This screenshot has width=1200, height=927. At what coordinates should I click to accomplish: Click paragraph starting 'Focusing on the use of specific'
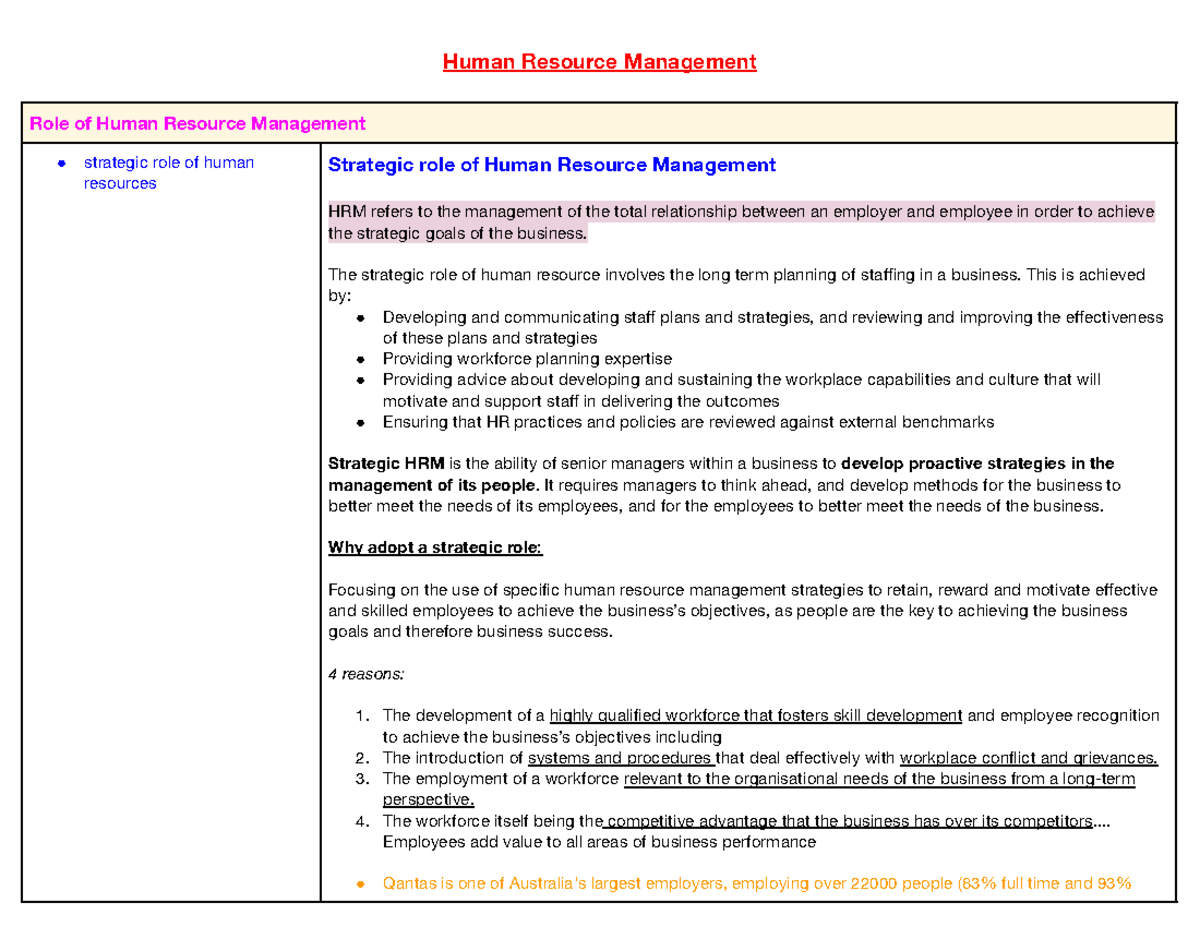742,611
